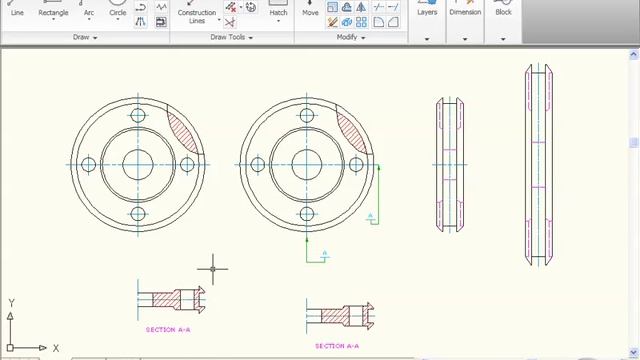This screenshot has width=640, height=360.
Task: Expand the Layers panel arrow
Action: coord(427,39)
